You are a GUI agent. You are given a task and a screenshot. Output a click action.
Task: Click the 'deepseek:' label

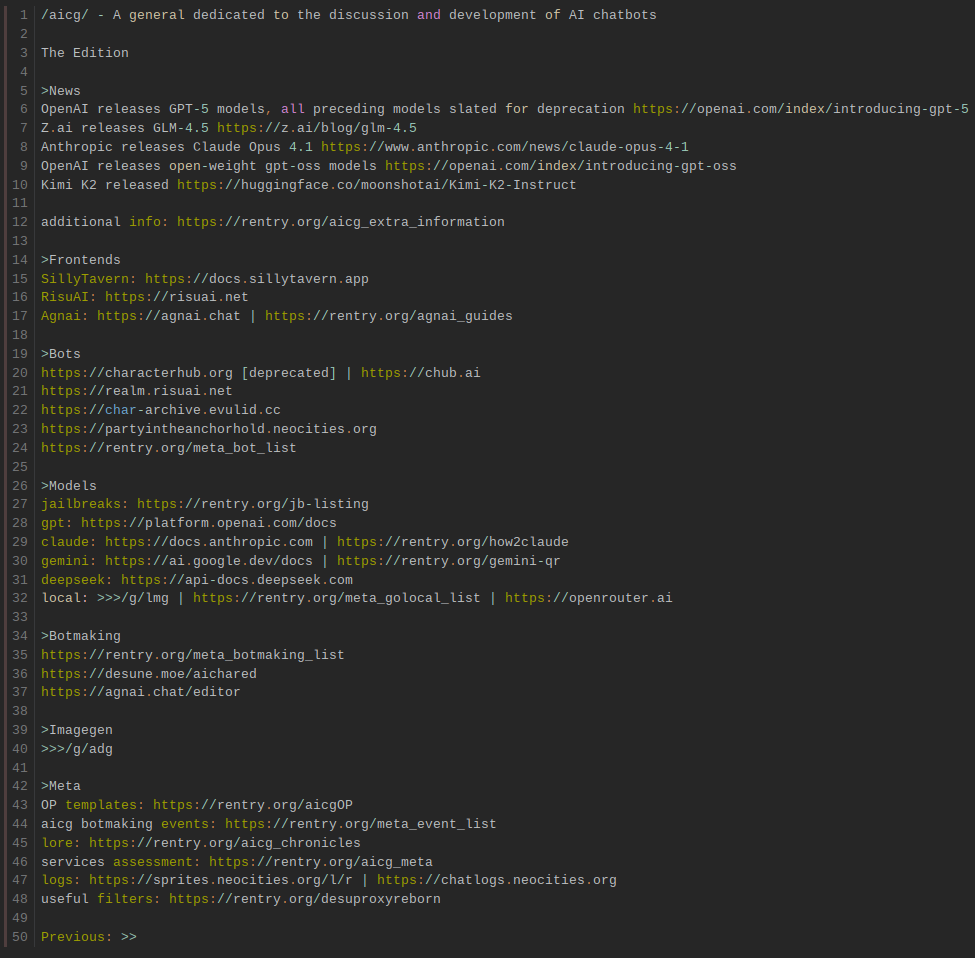click(77, 579)
